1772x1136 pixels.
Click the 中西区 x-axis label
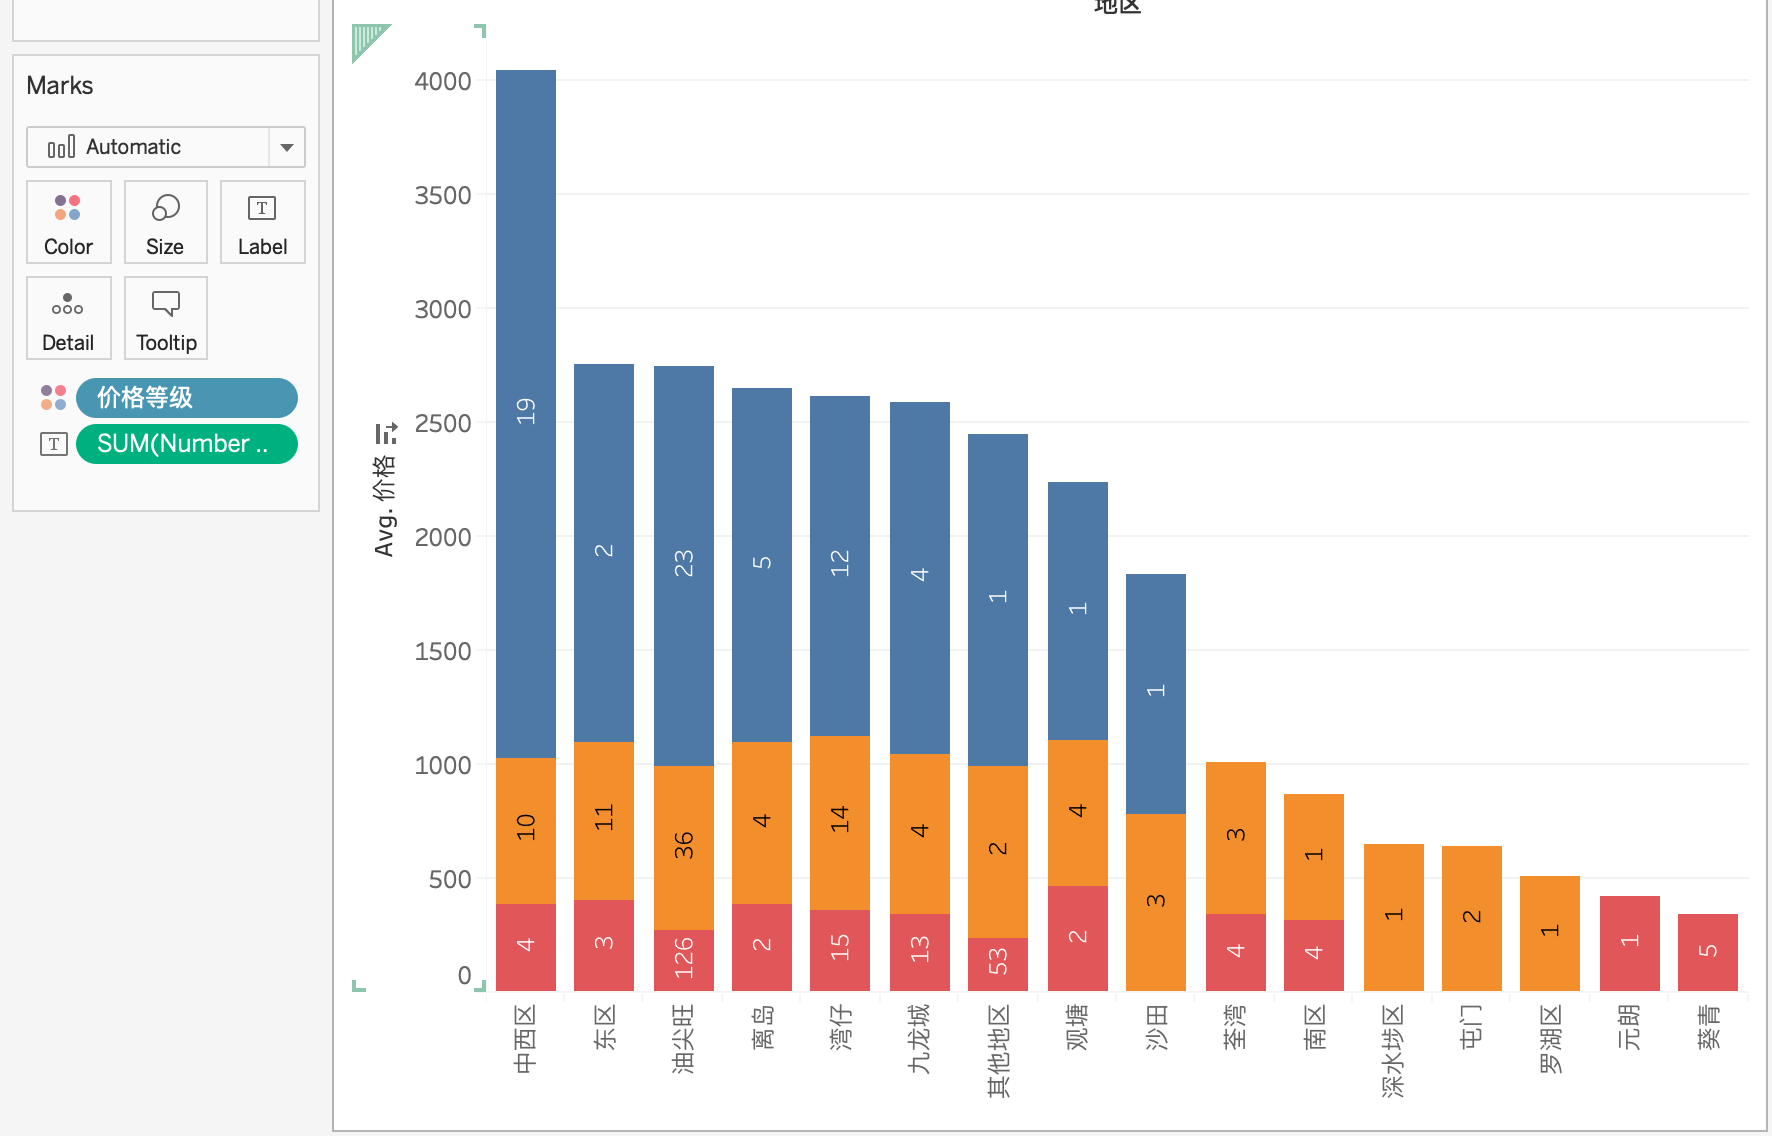point(526,1039)
